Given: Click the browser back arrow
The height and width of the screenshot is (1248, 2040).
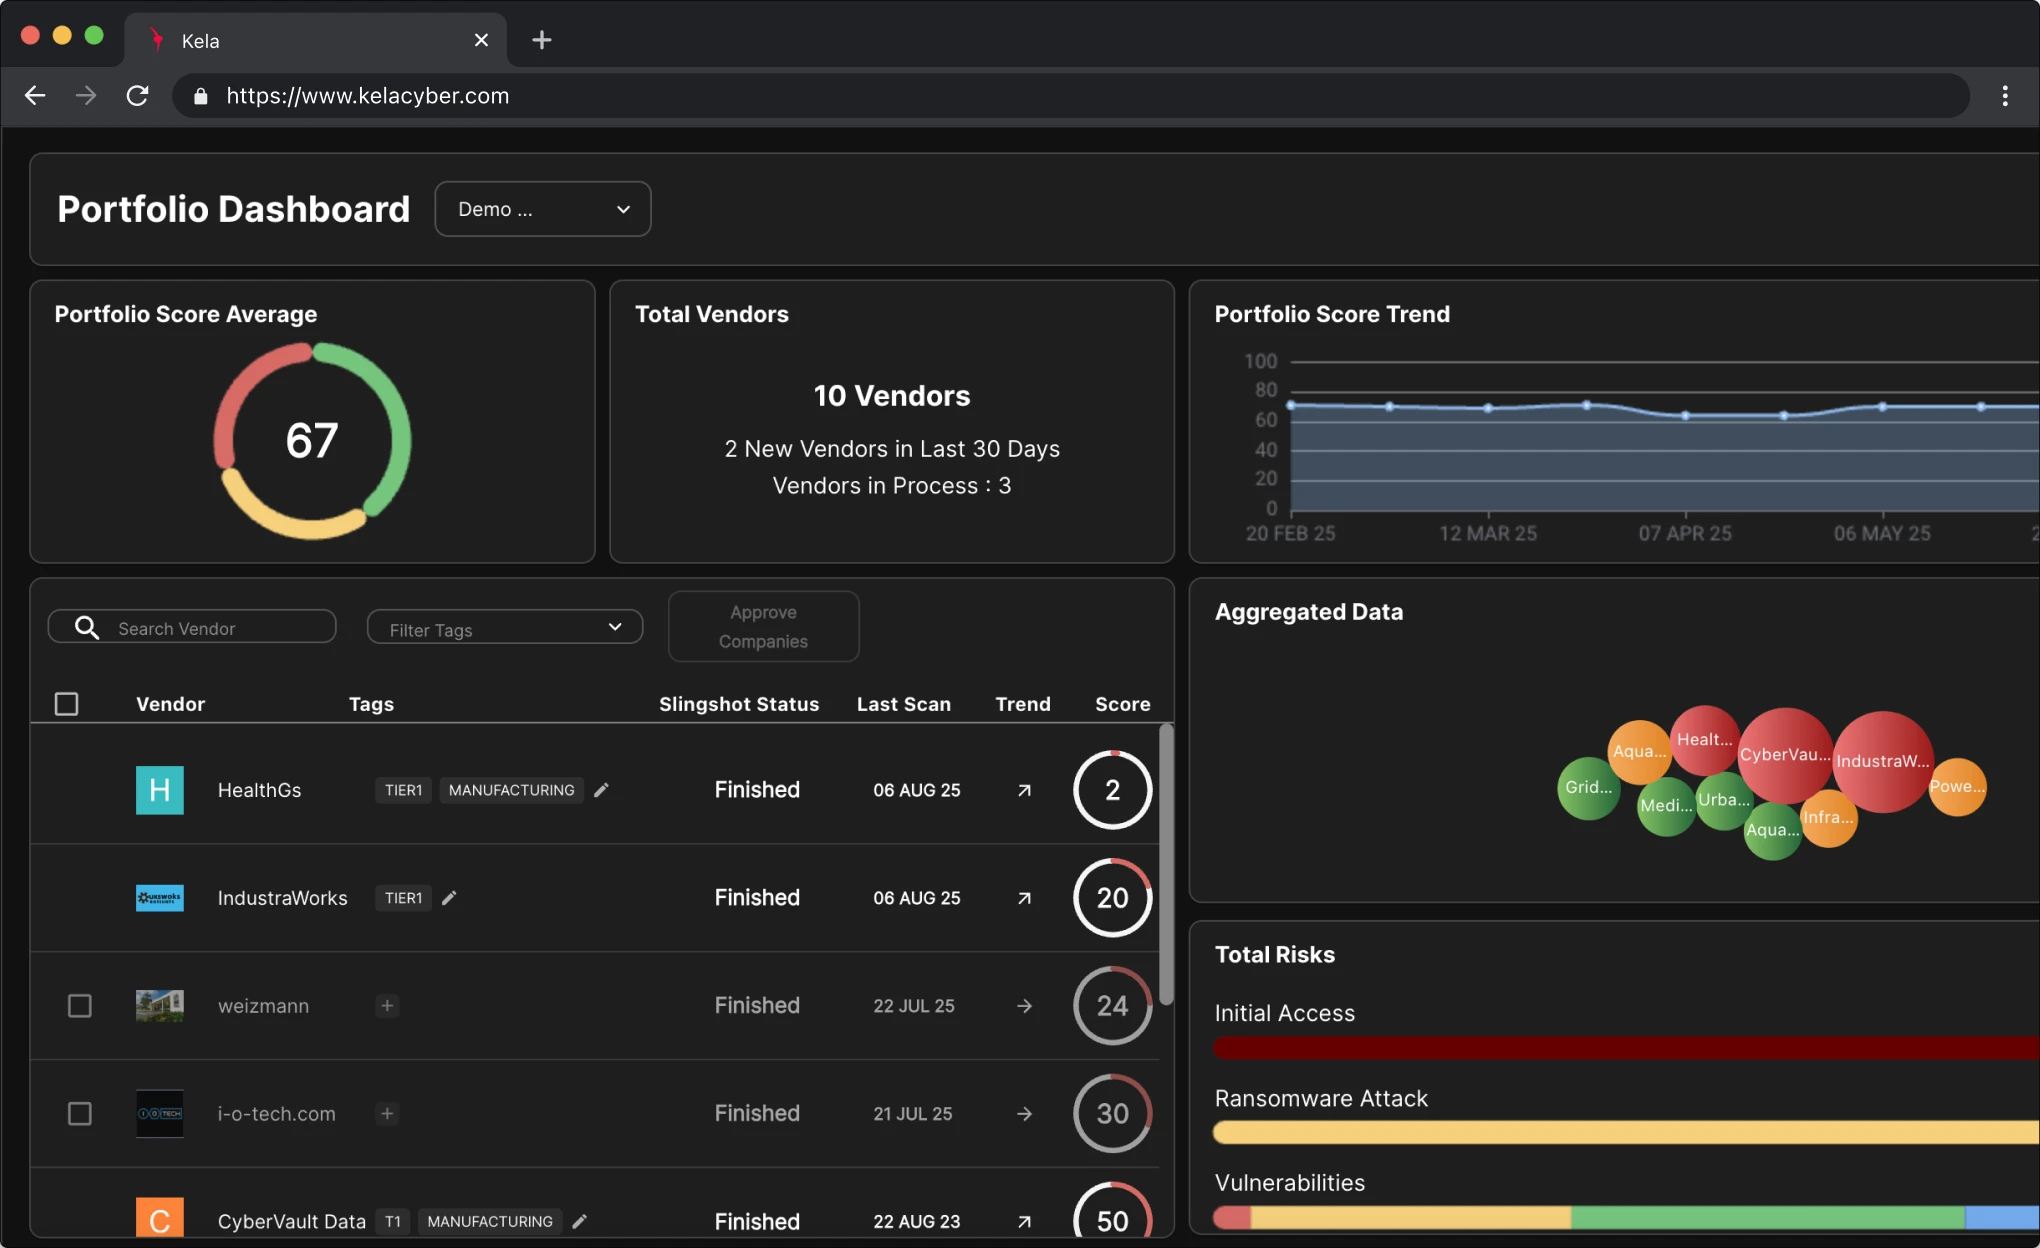Looking at the screenshot, I should point(35,95).
